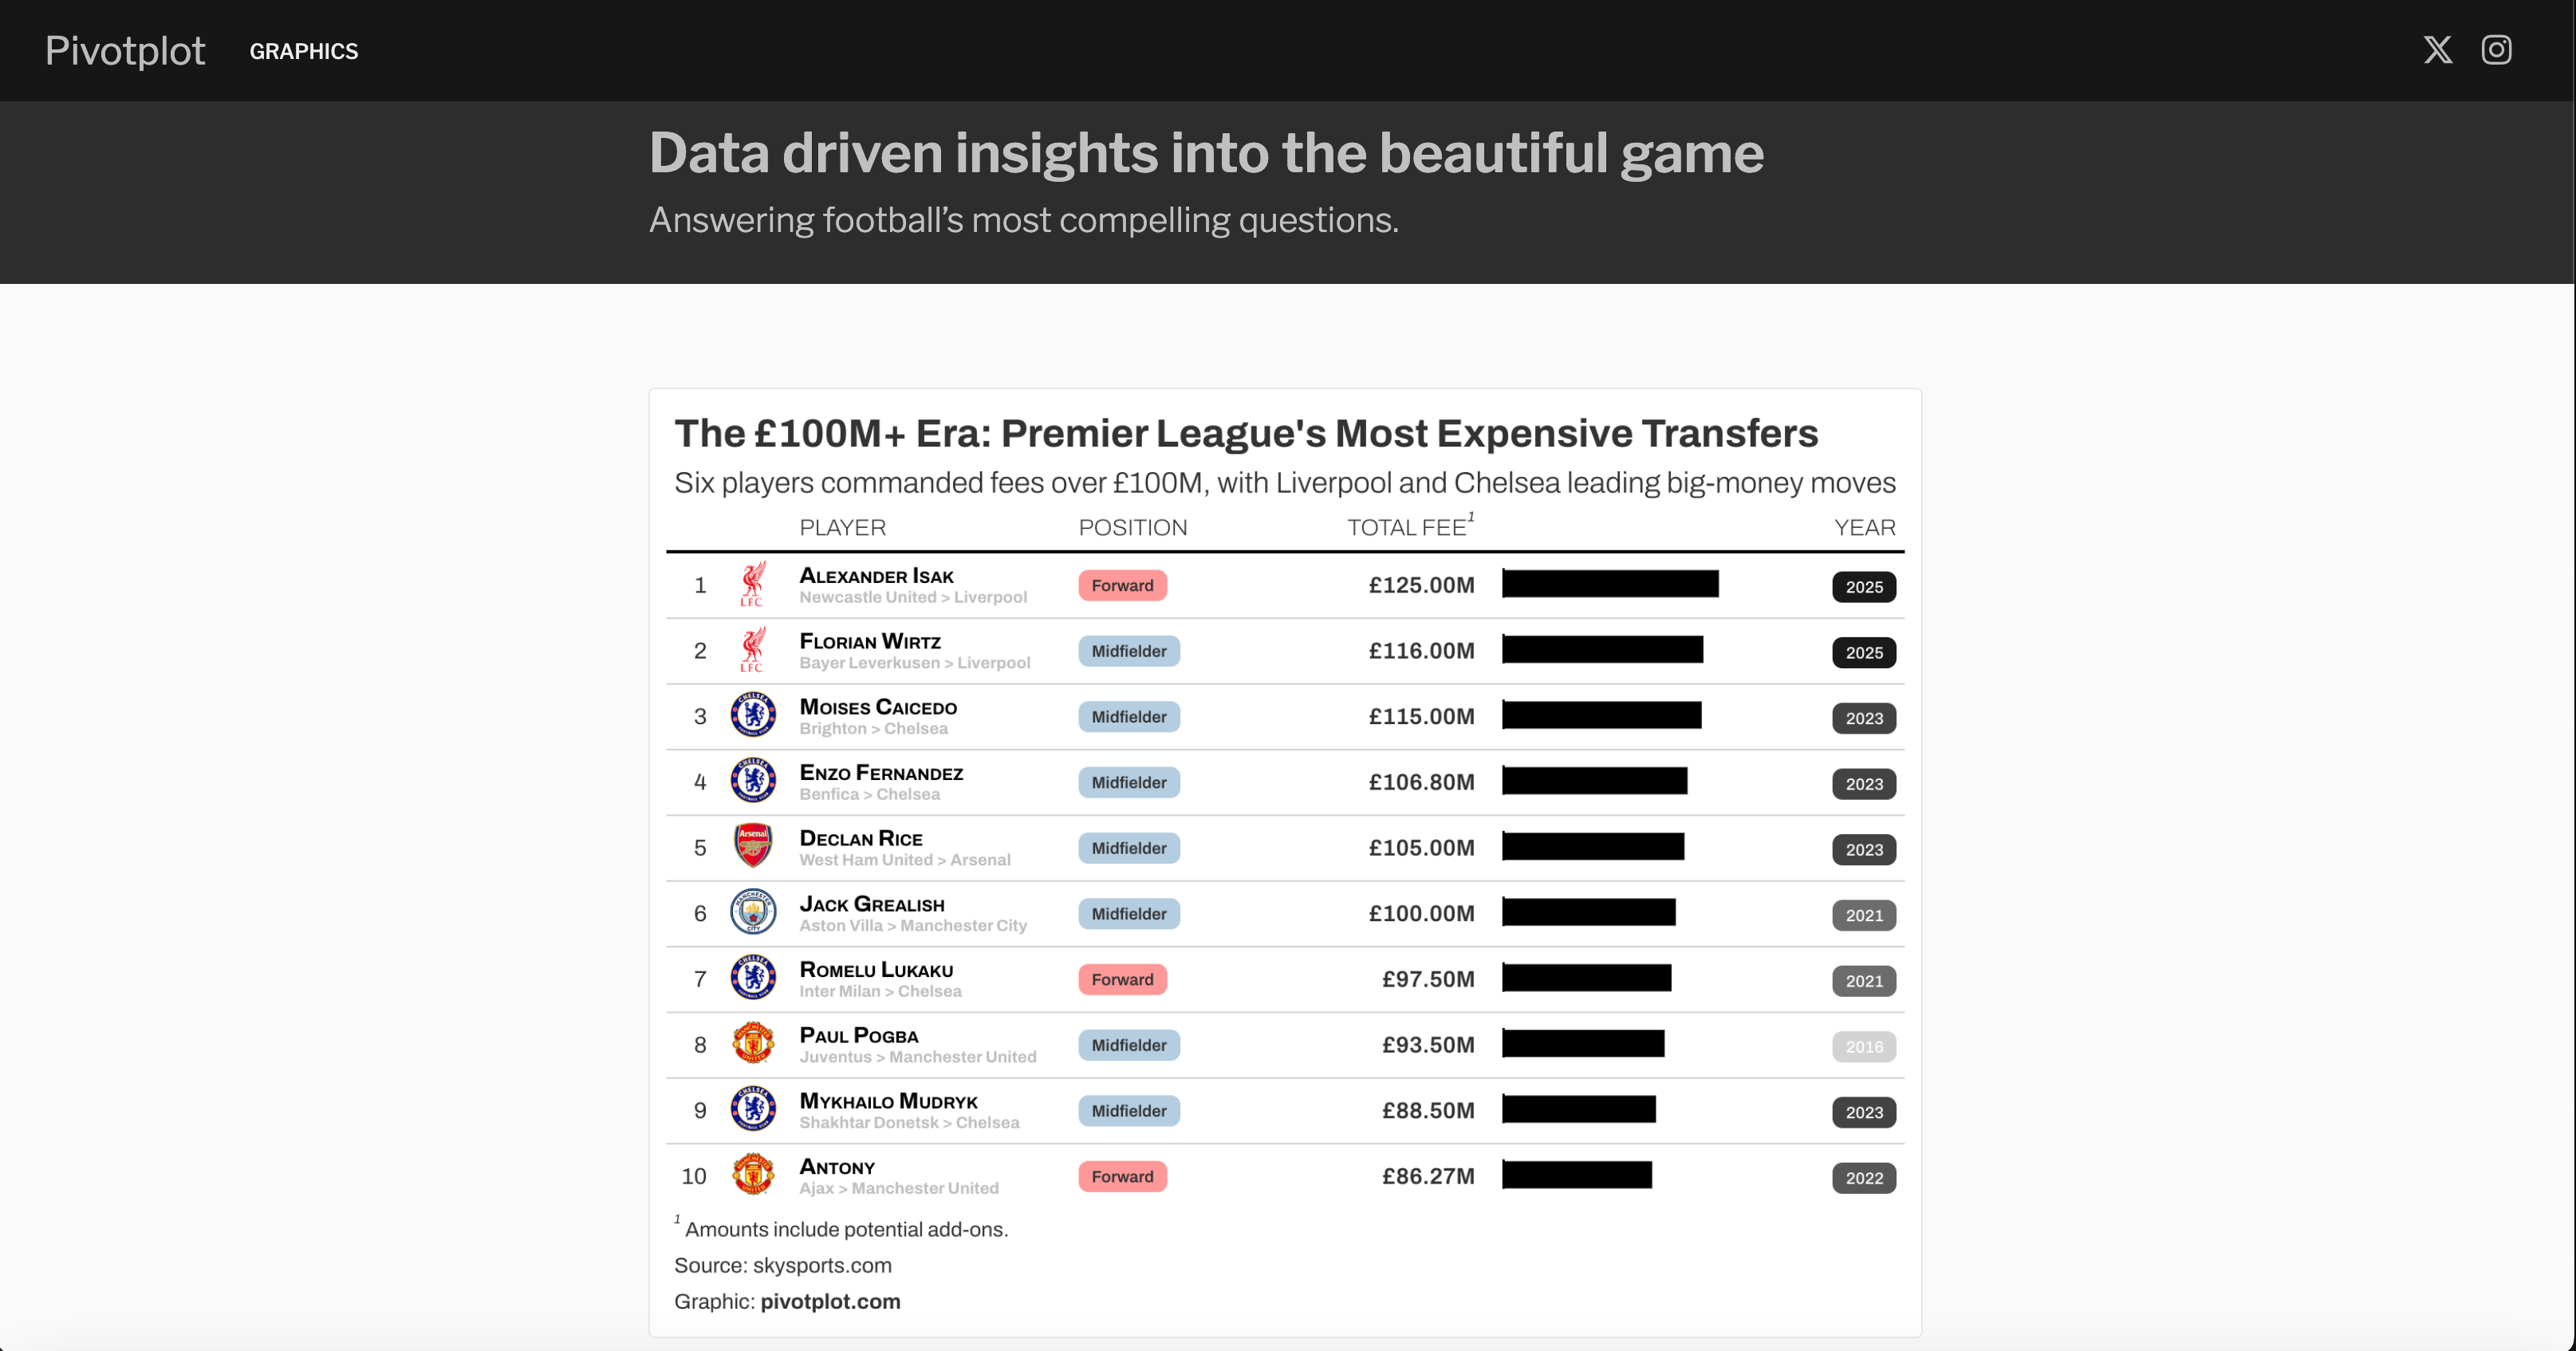
Task: Click the Liverpool crest beside Alexander Isak
Action: pos(753,585)
